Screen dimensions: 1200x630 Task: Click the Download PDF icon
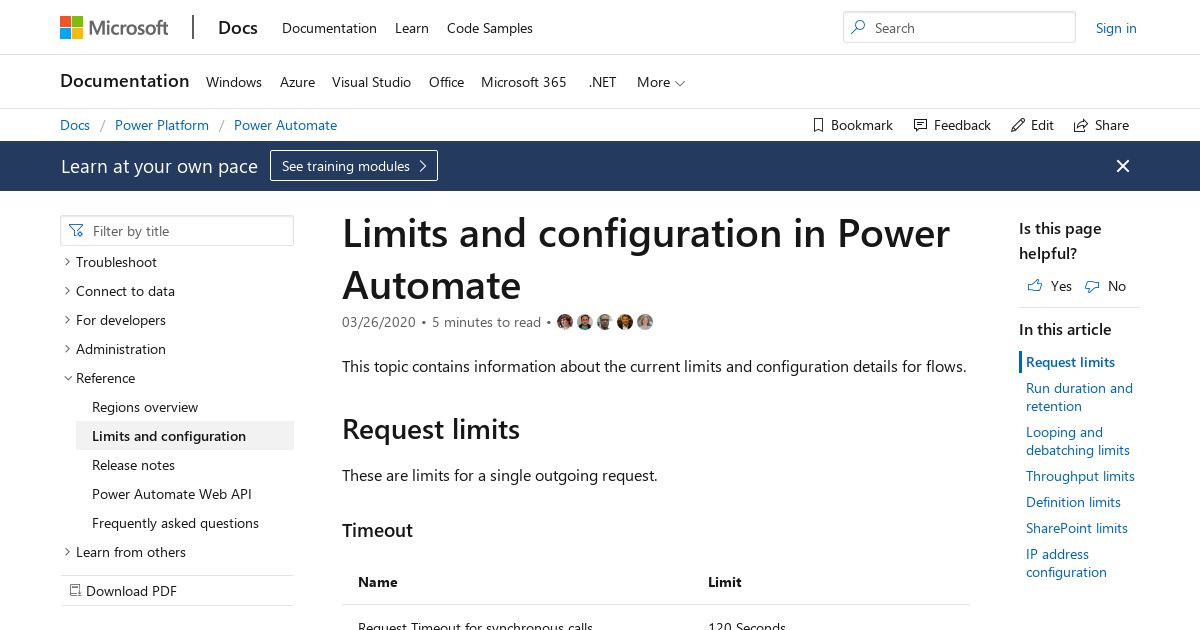pos(75,591)
